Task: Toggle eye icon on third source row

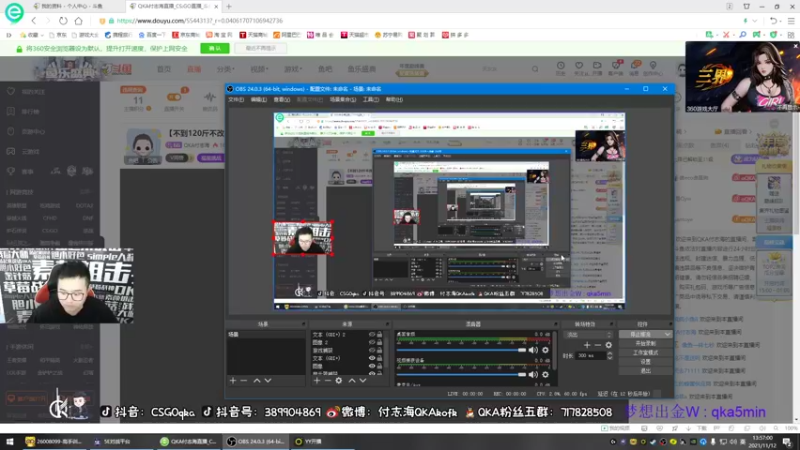Action: 372,351
